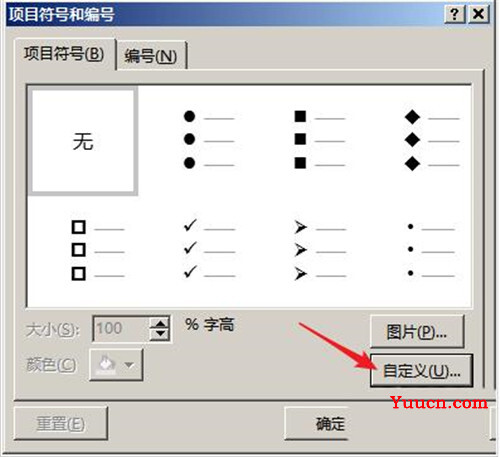Click the 重置(E) reset button
The width and height of the screenshot is (500, 457).
61,423
